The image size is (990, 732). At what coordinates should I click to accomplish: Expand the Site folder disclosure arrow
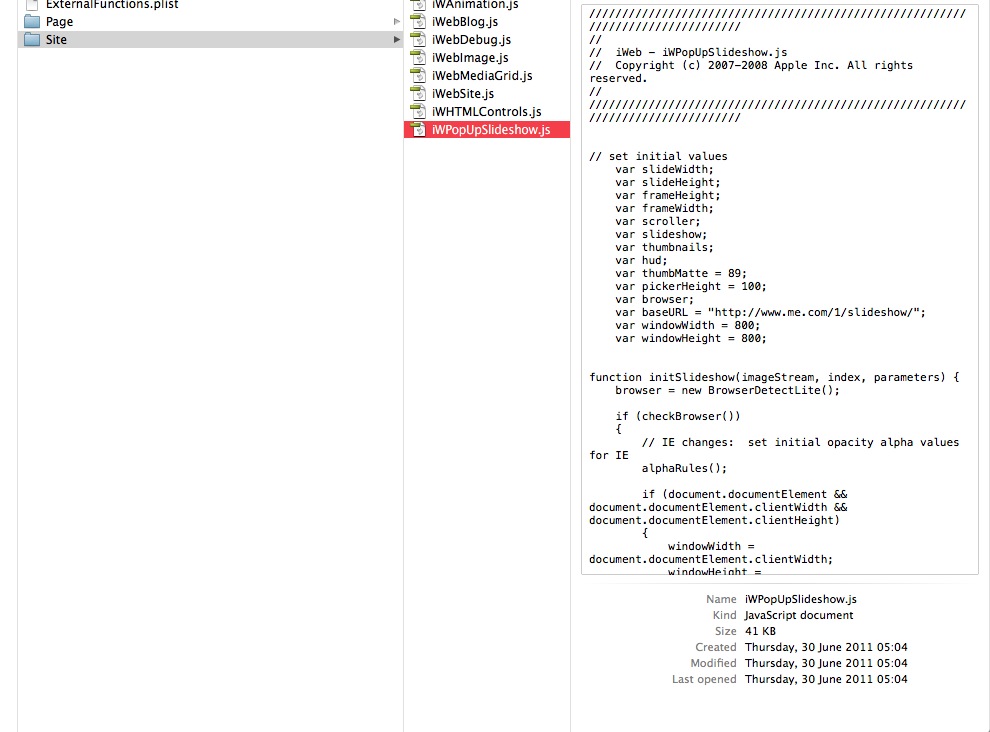[x=397, y=40]
